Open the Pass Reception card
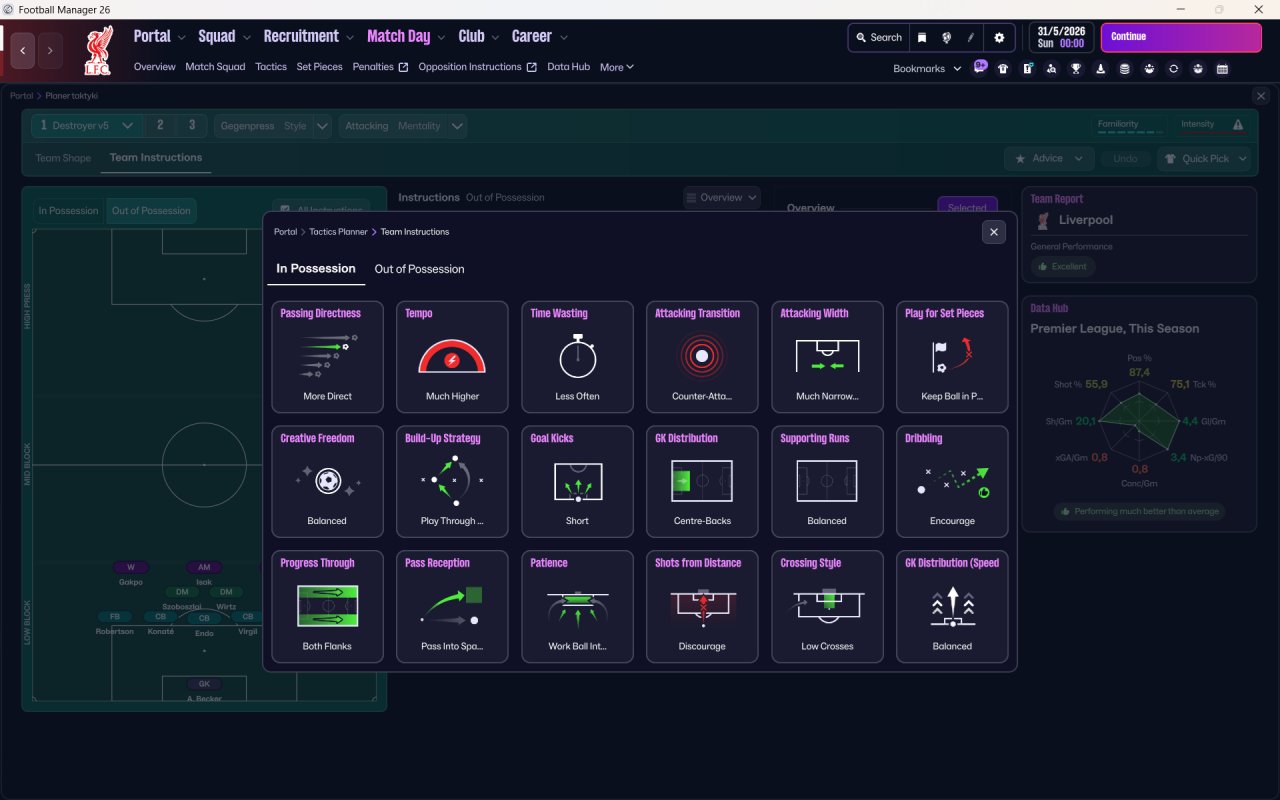1280x800 pixels. [452, 607]
